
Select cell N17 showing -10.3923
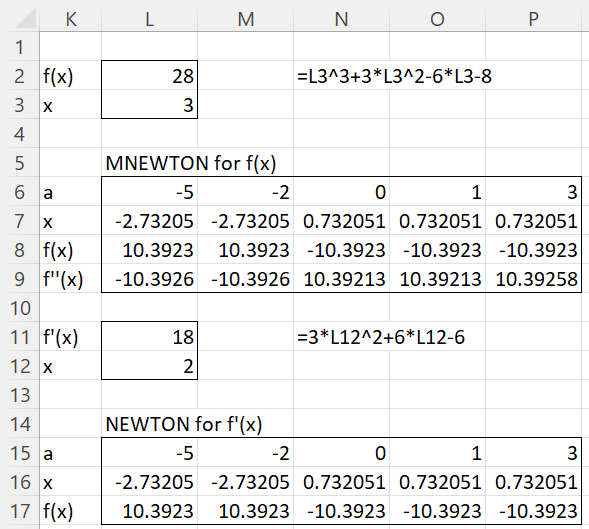tap(341, 511)
